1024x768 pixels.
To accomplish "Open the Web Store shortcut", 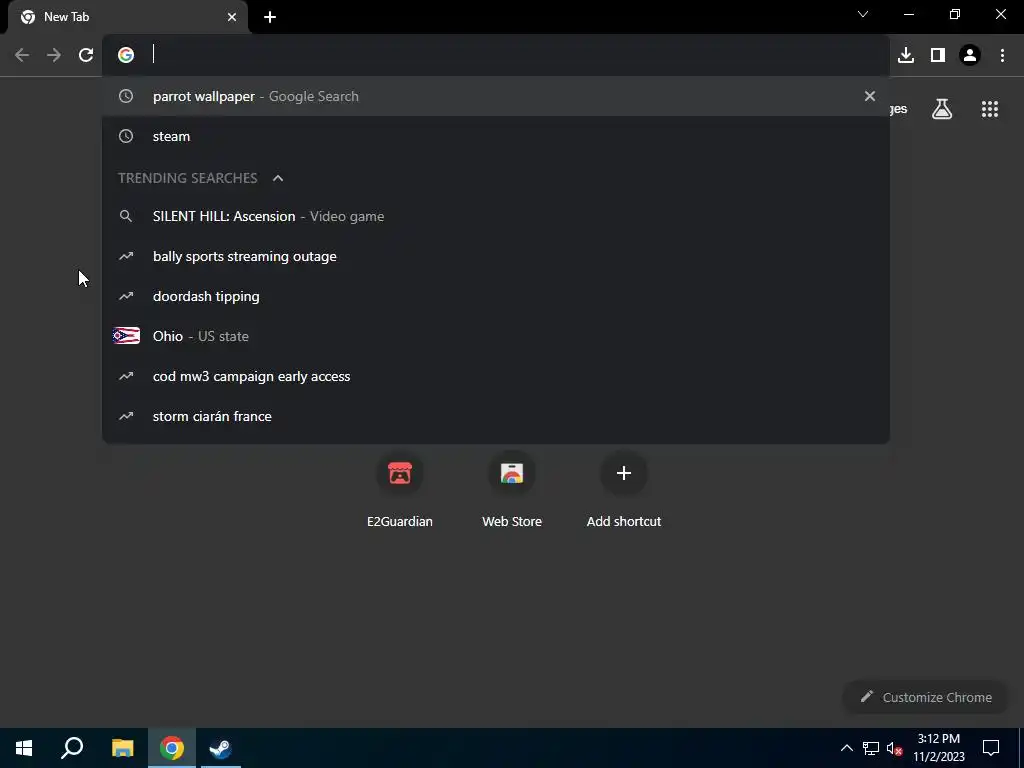I will [512, 490].
